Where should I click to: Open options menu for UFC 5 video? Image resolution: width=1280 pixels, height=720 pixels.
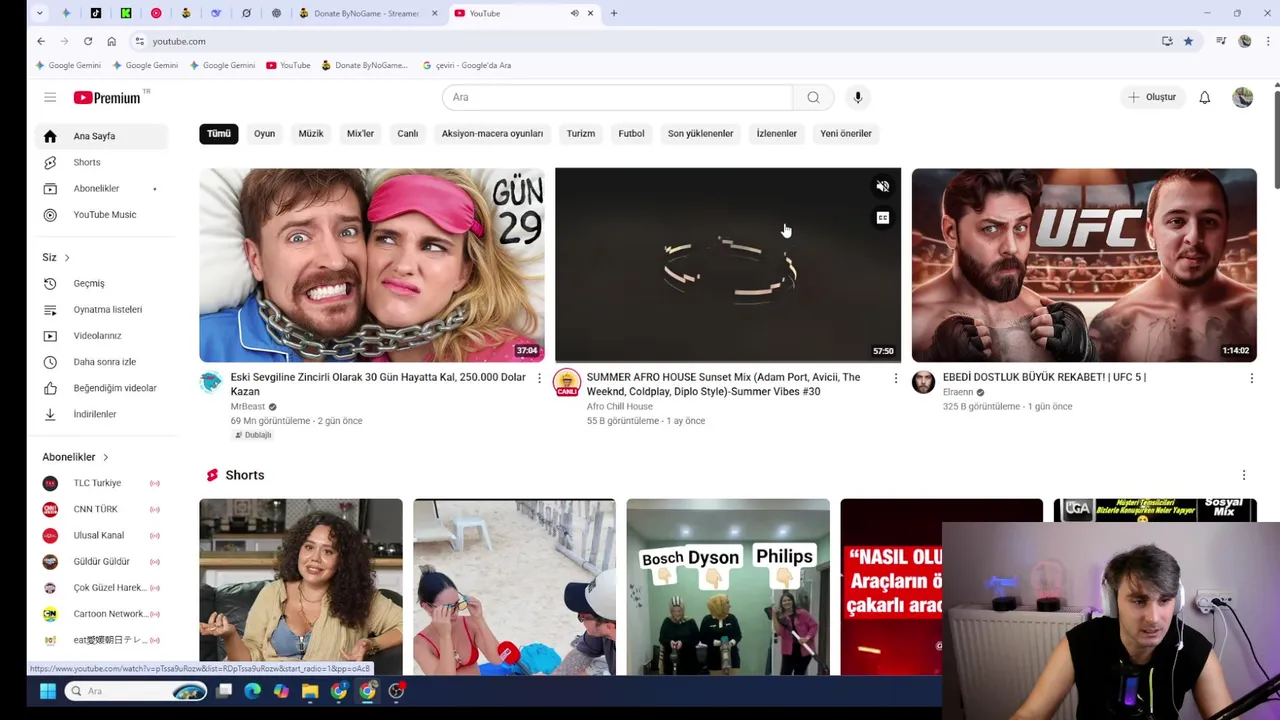[1251, 378]
